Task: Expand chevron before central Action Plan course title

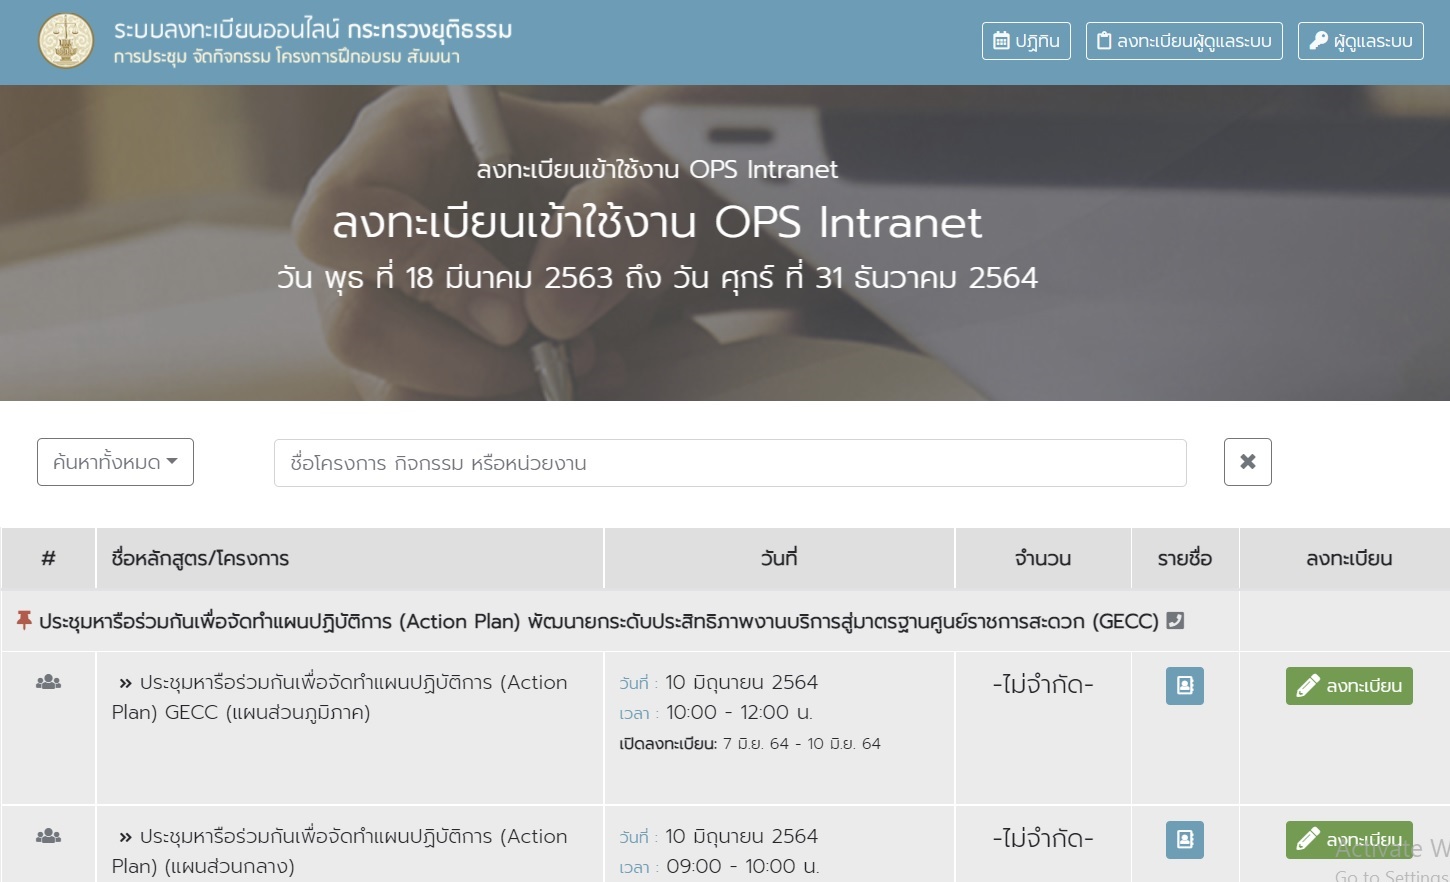Action: (124, 836)
